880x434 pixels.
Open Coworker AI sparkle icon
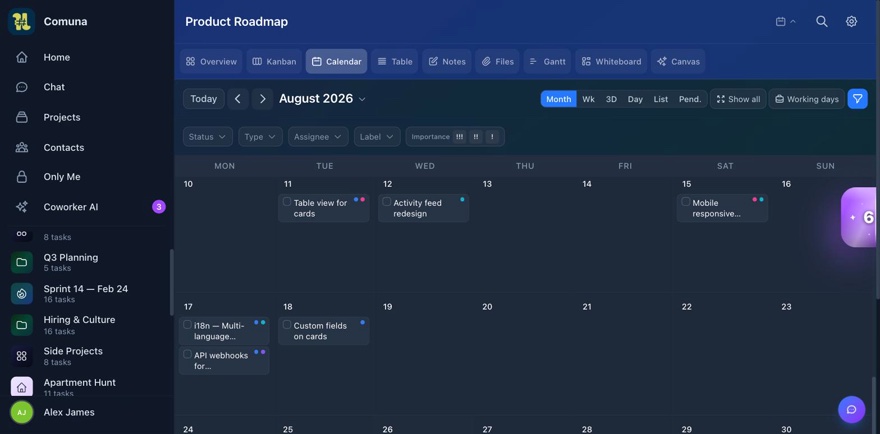pos(22,207)
